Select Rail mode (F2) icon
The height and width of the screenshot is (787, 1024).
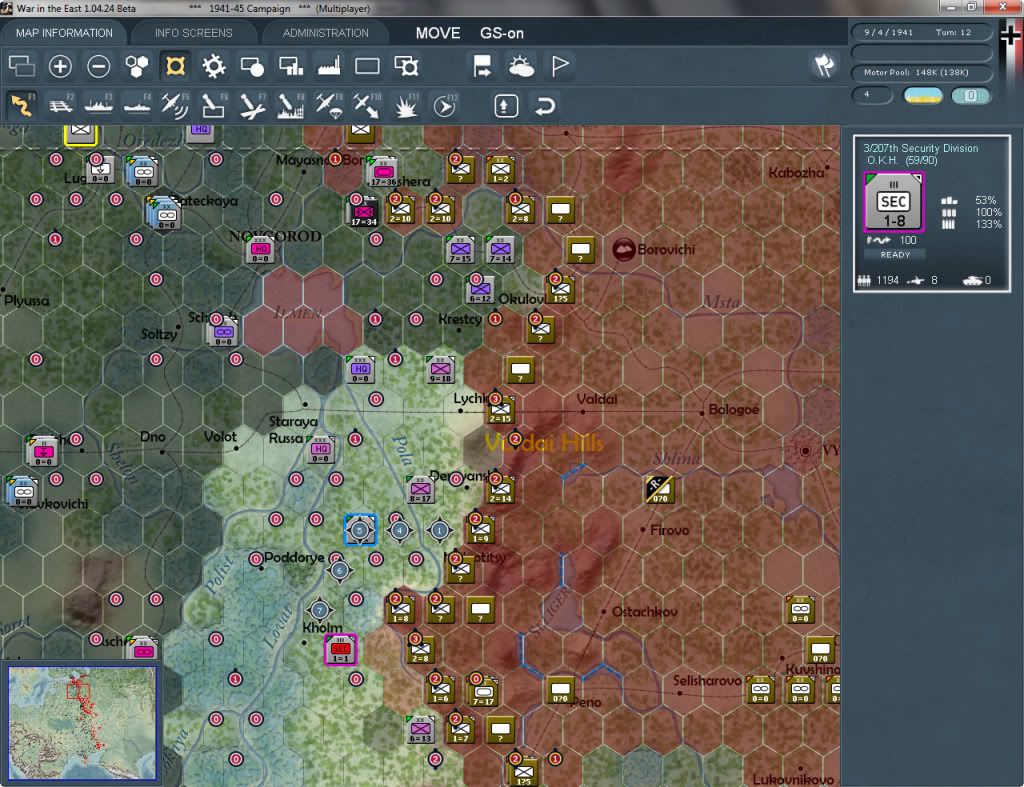point(61,105)
